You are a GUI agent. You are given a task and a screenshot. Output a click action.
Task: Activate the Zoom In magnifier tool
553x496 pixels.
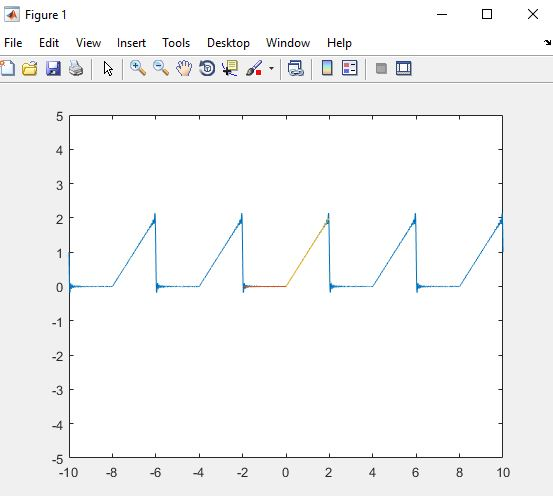tap(138, 68)
